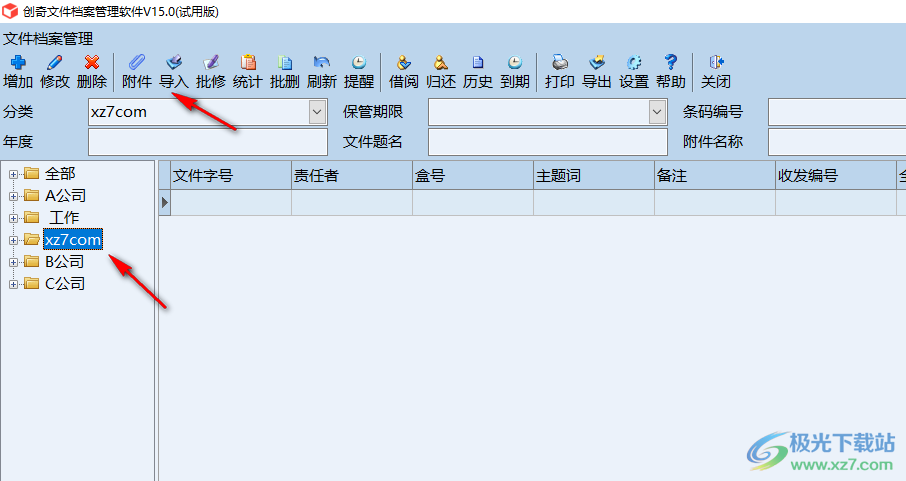Click the 收发编号 column header

(x=836, y=175)
